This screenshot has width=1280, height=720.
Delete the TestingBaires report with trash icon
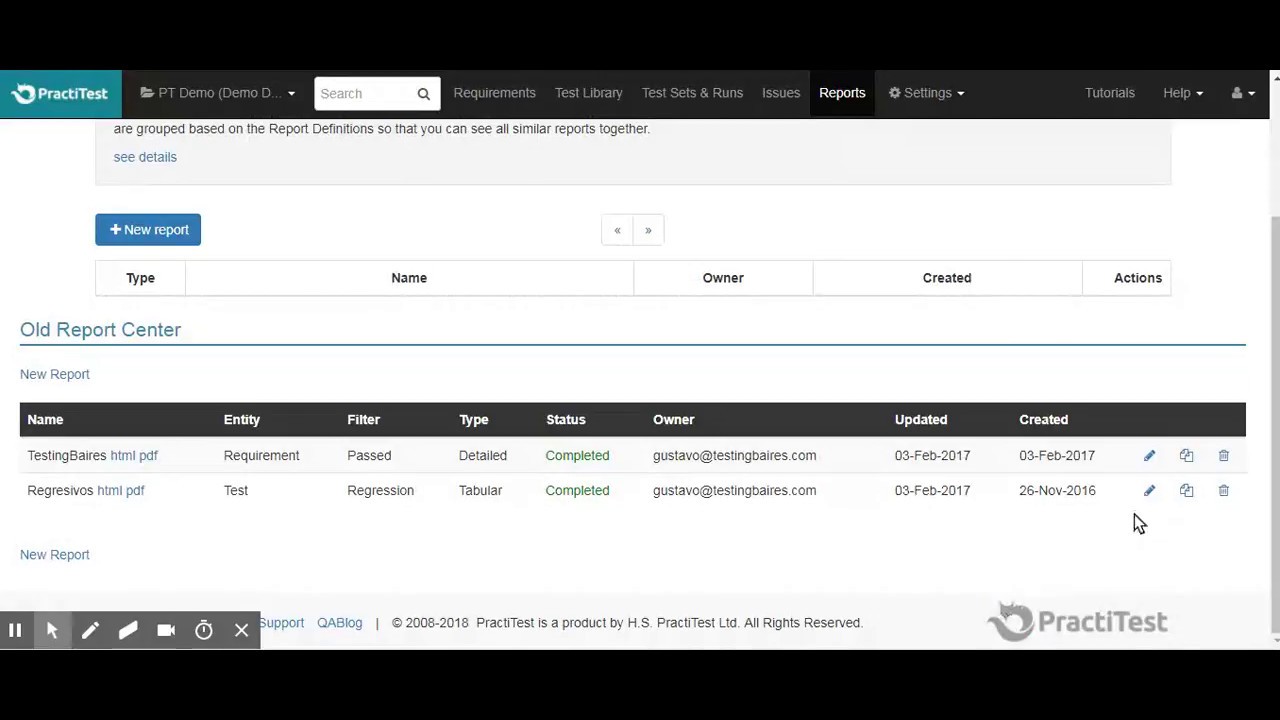pyautogui.click(x=1223, y=456)
